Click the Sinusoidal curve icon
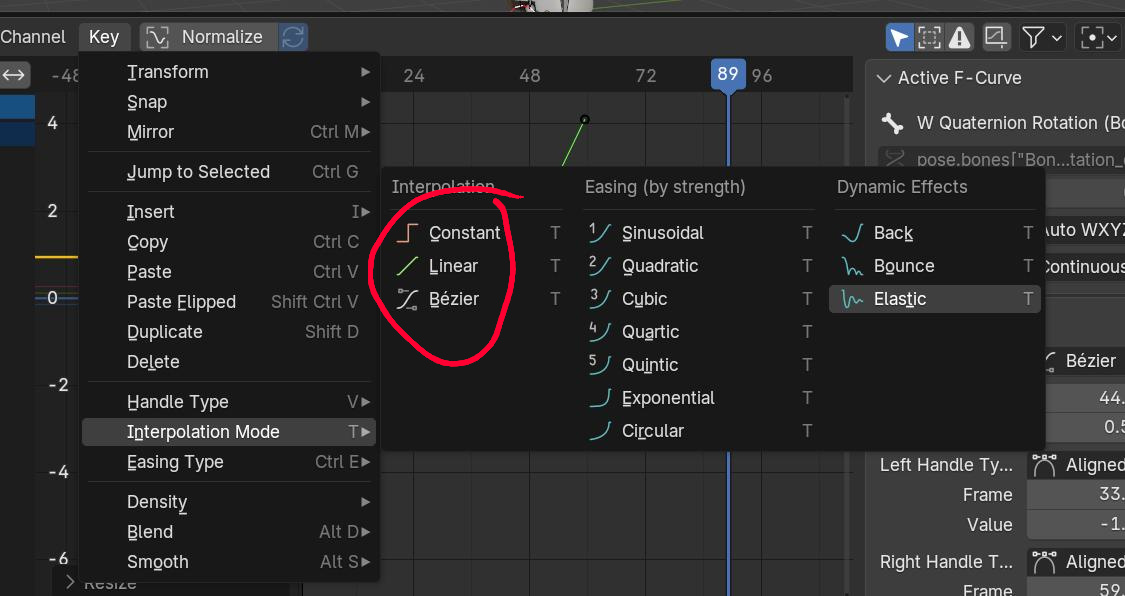1125x596 pixels. click(599, 232)
